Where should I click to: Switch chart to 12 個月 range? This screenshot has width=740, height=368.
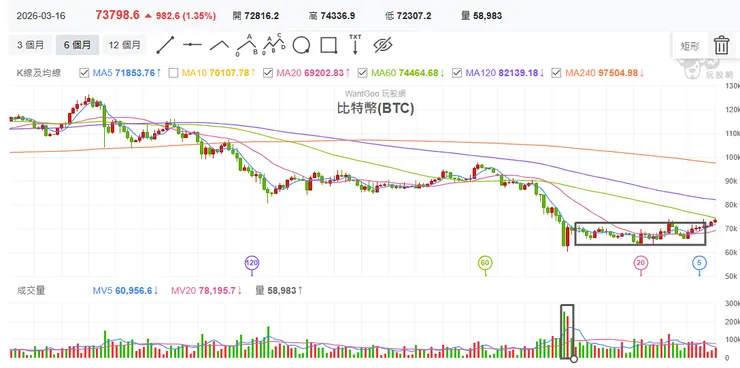point(125,45)
